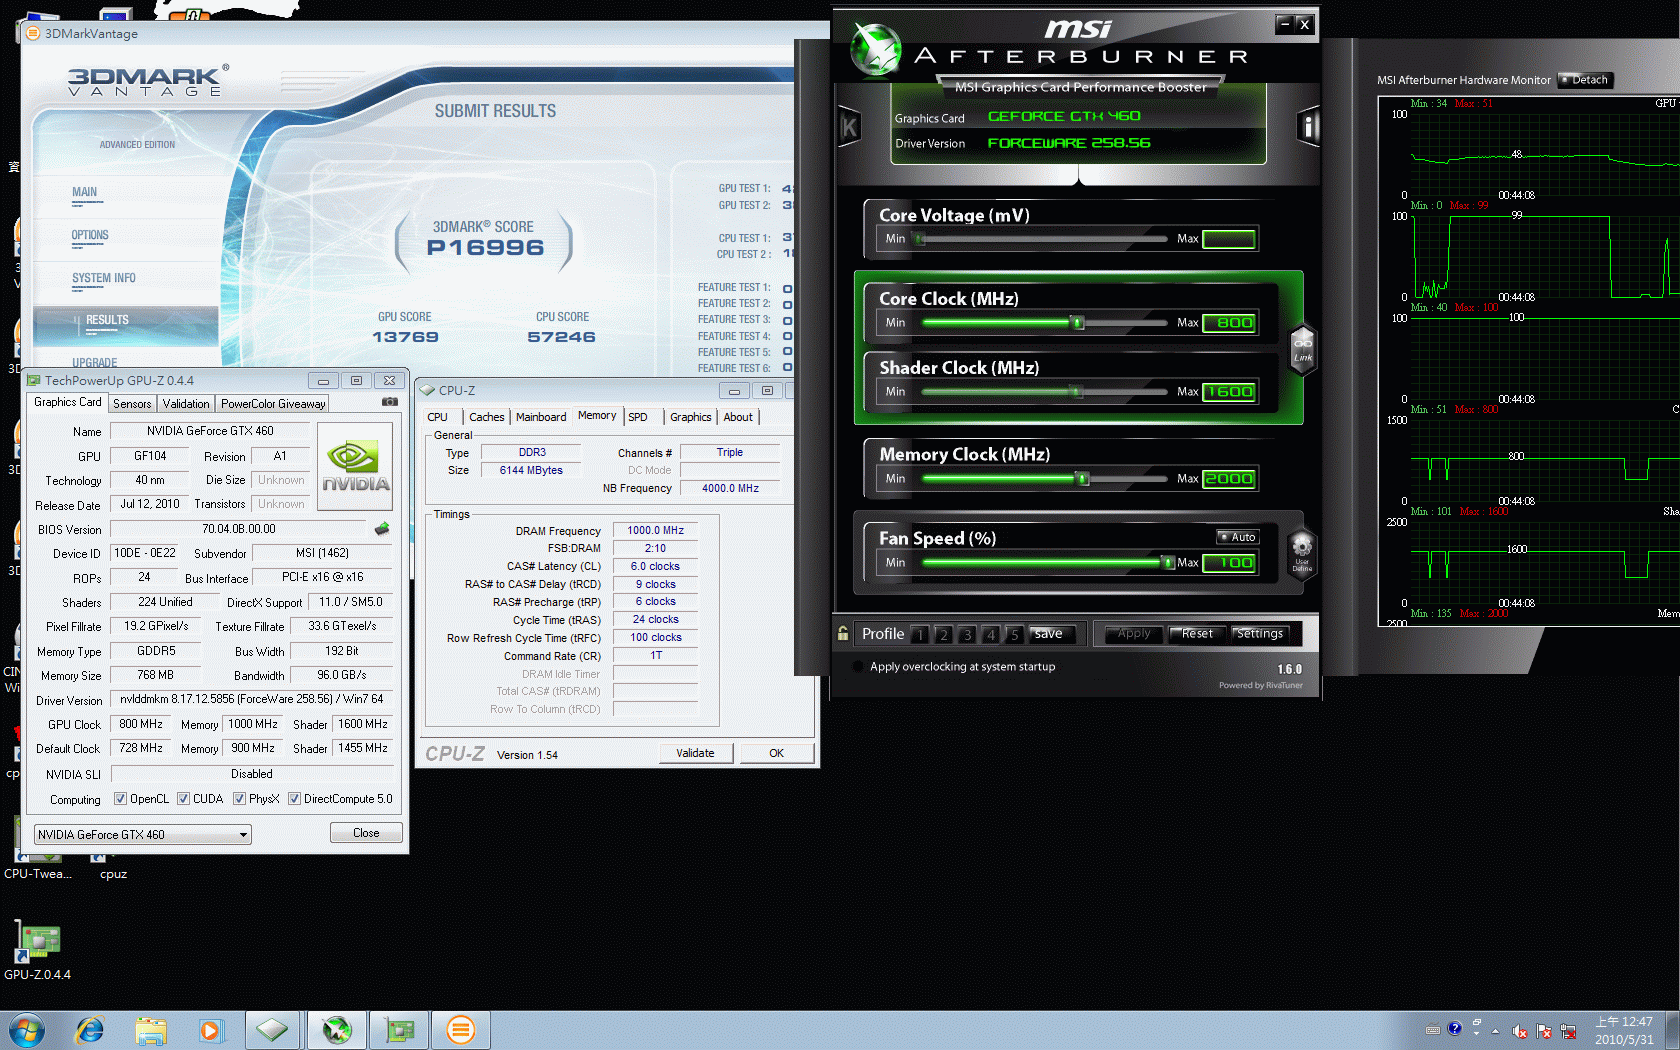Open MAIN in 3DMark Vantage sidebar

coord(85,192)
